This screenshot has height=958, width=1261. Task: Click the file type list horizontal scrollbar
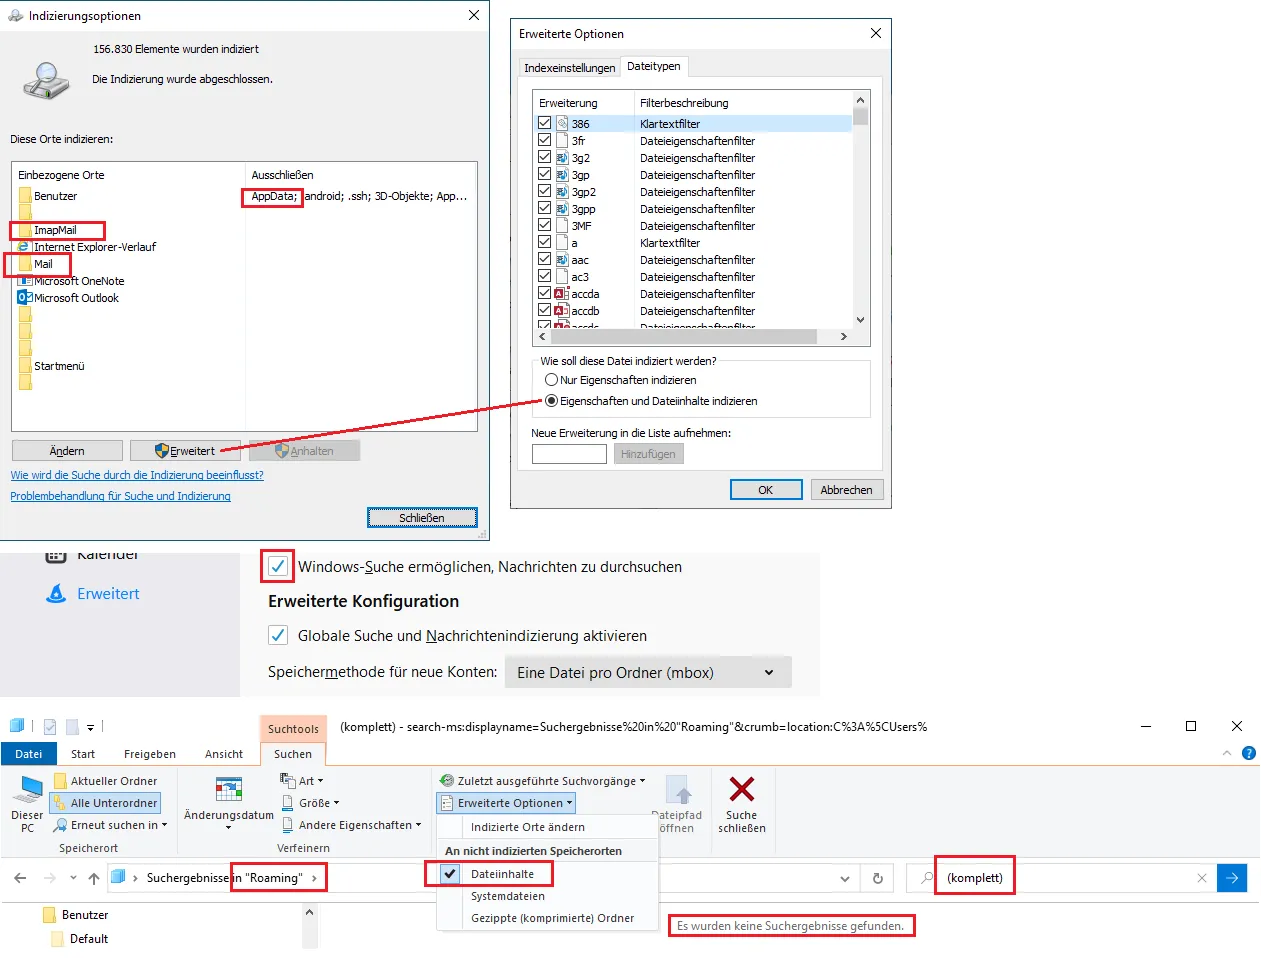click(x=686, y=336)
